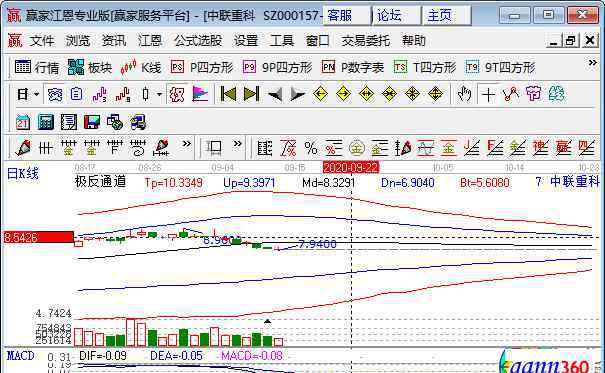Open the calculator icon

point(46,122)
